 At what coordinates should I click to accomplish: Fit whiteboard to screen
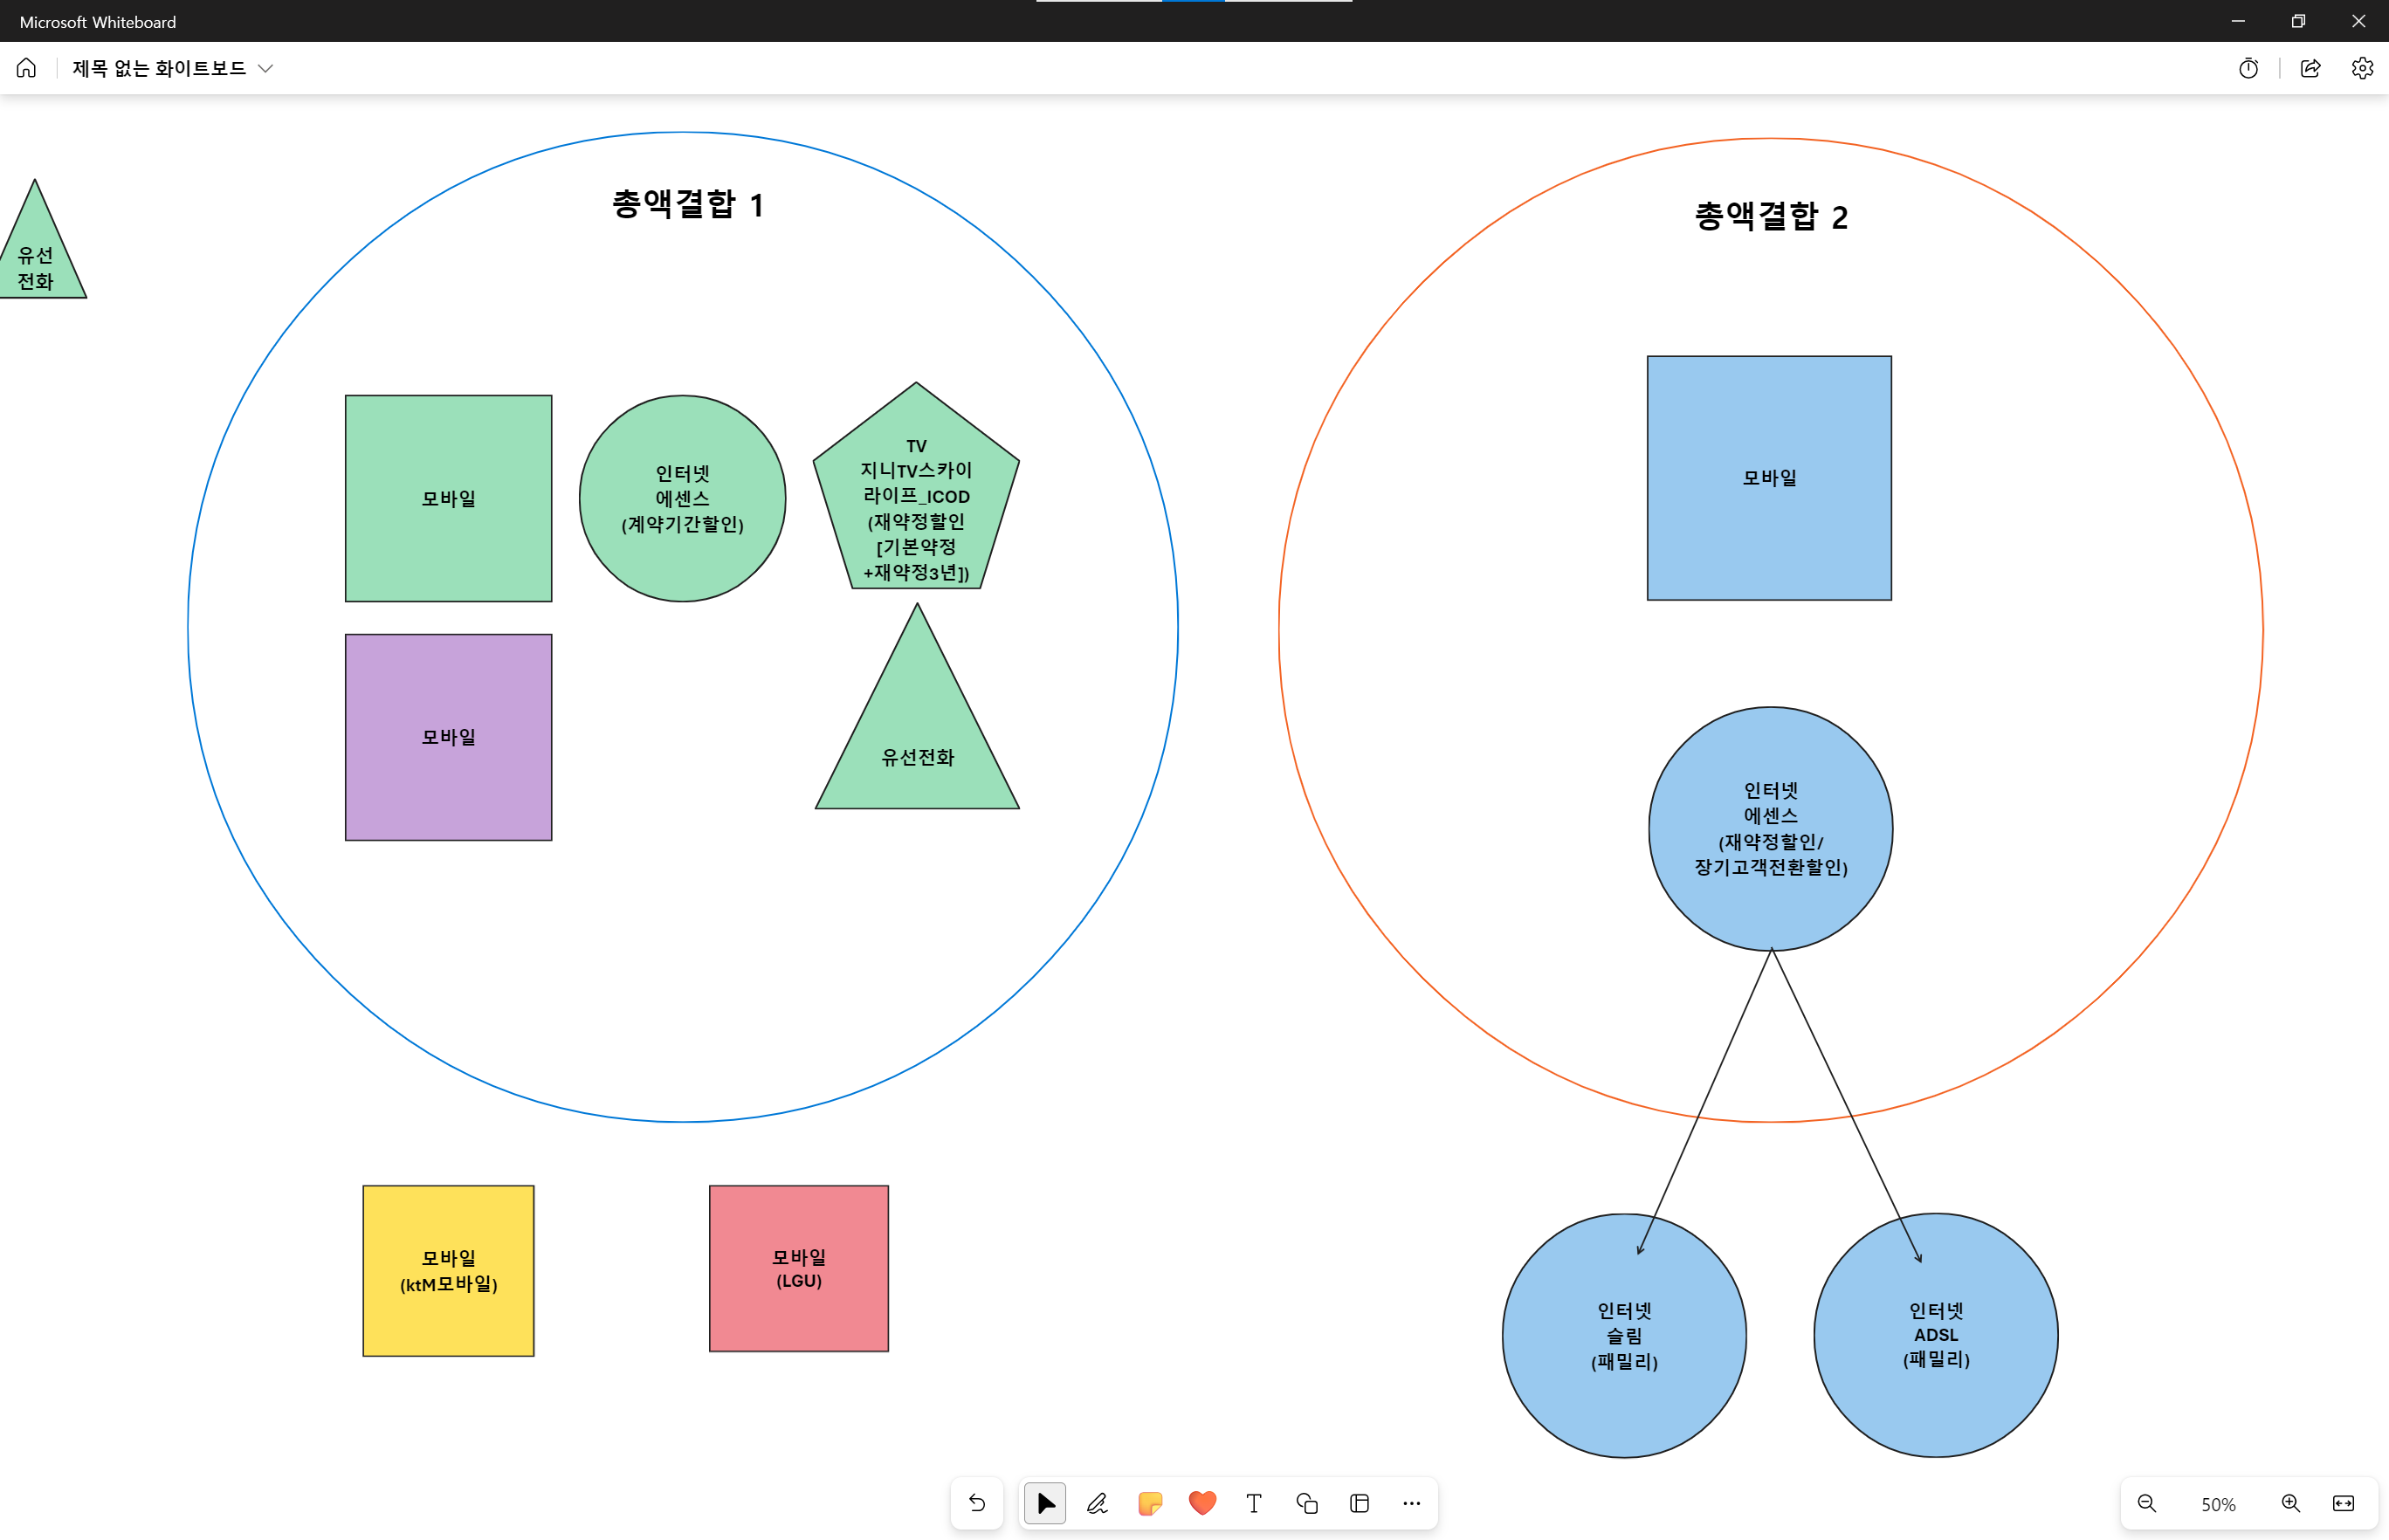pyautogui.click(x=2343, y=1503)
